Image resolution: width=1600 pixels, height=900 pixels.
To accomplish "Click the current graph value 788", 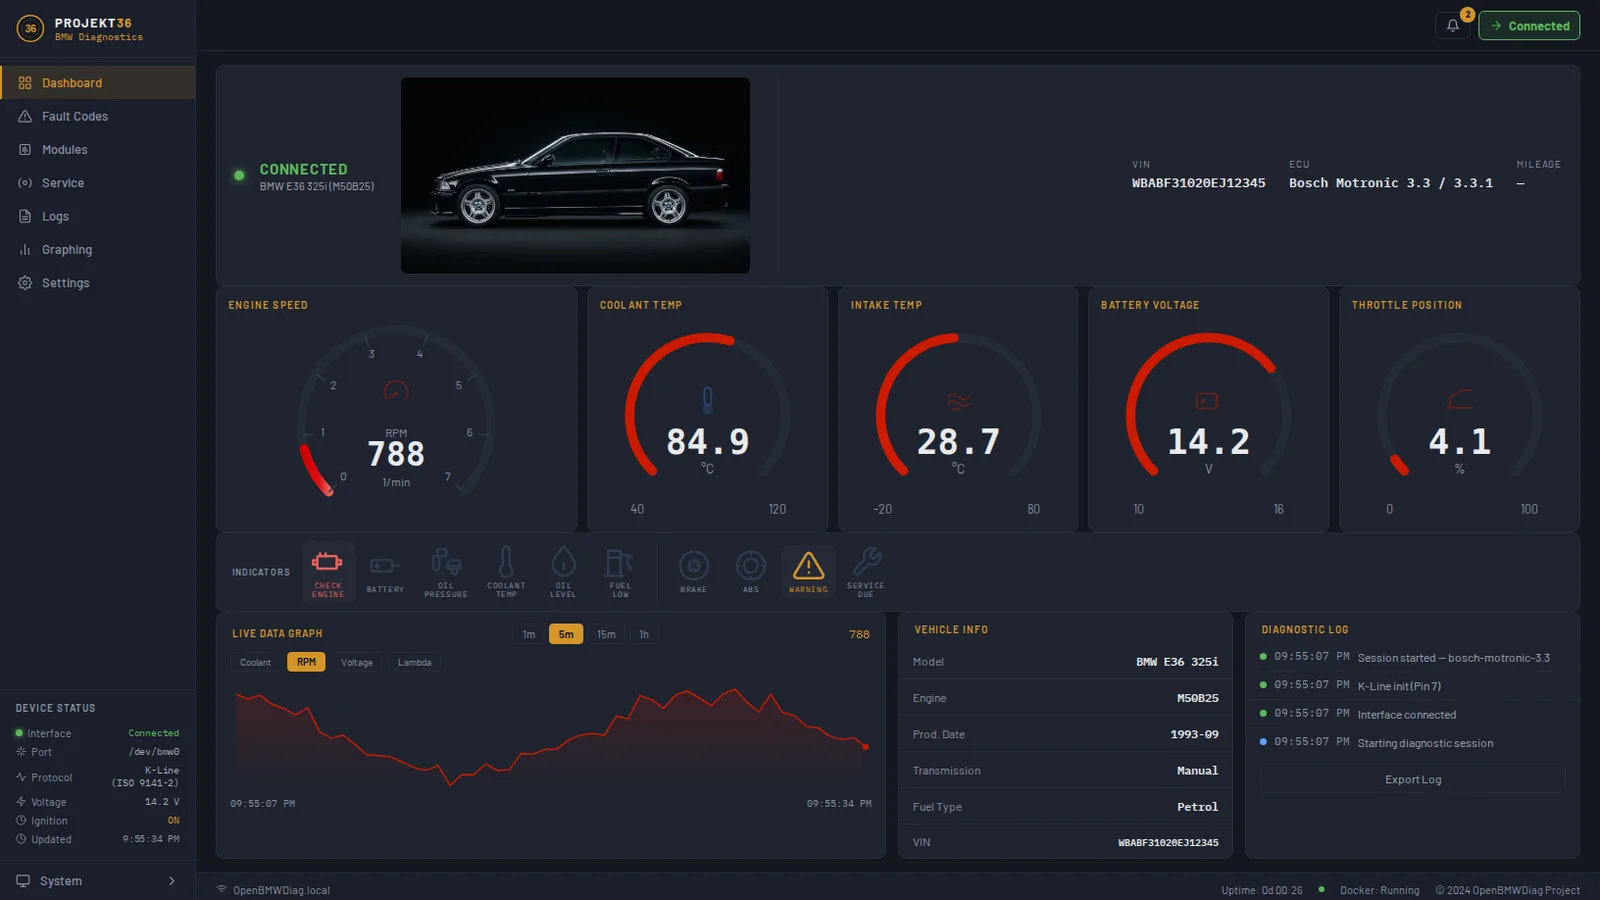I will click(859, 634).
